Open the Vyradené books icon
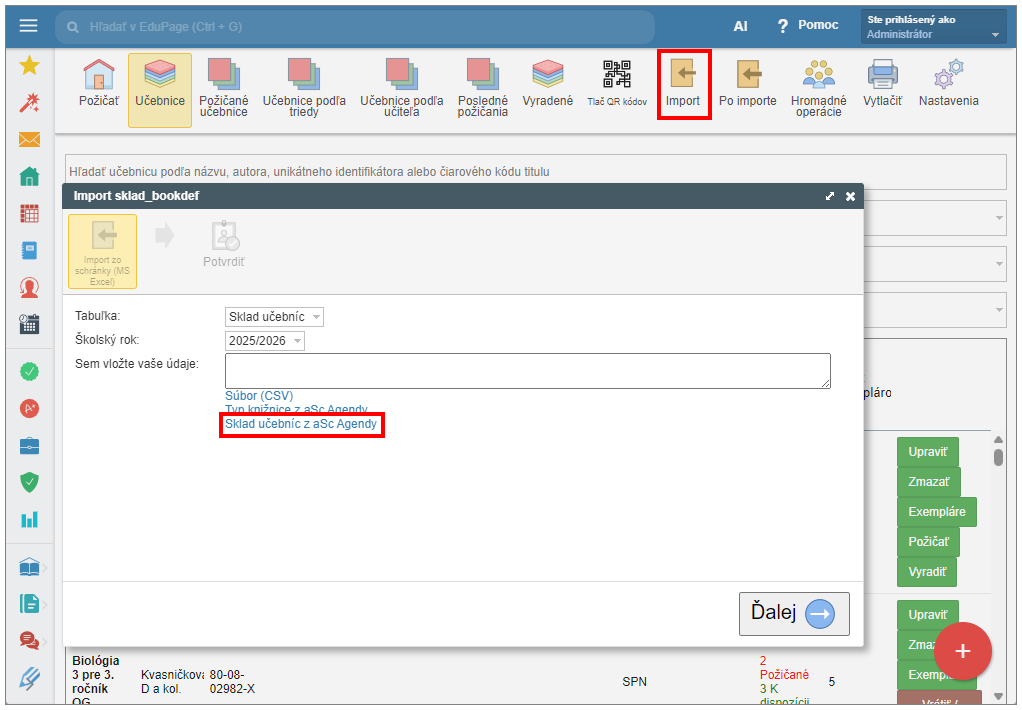Image resolution: width=1022 pixels, height=710 pixels. (x=547, y=83)
